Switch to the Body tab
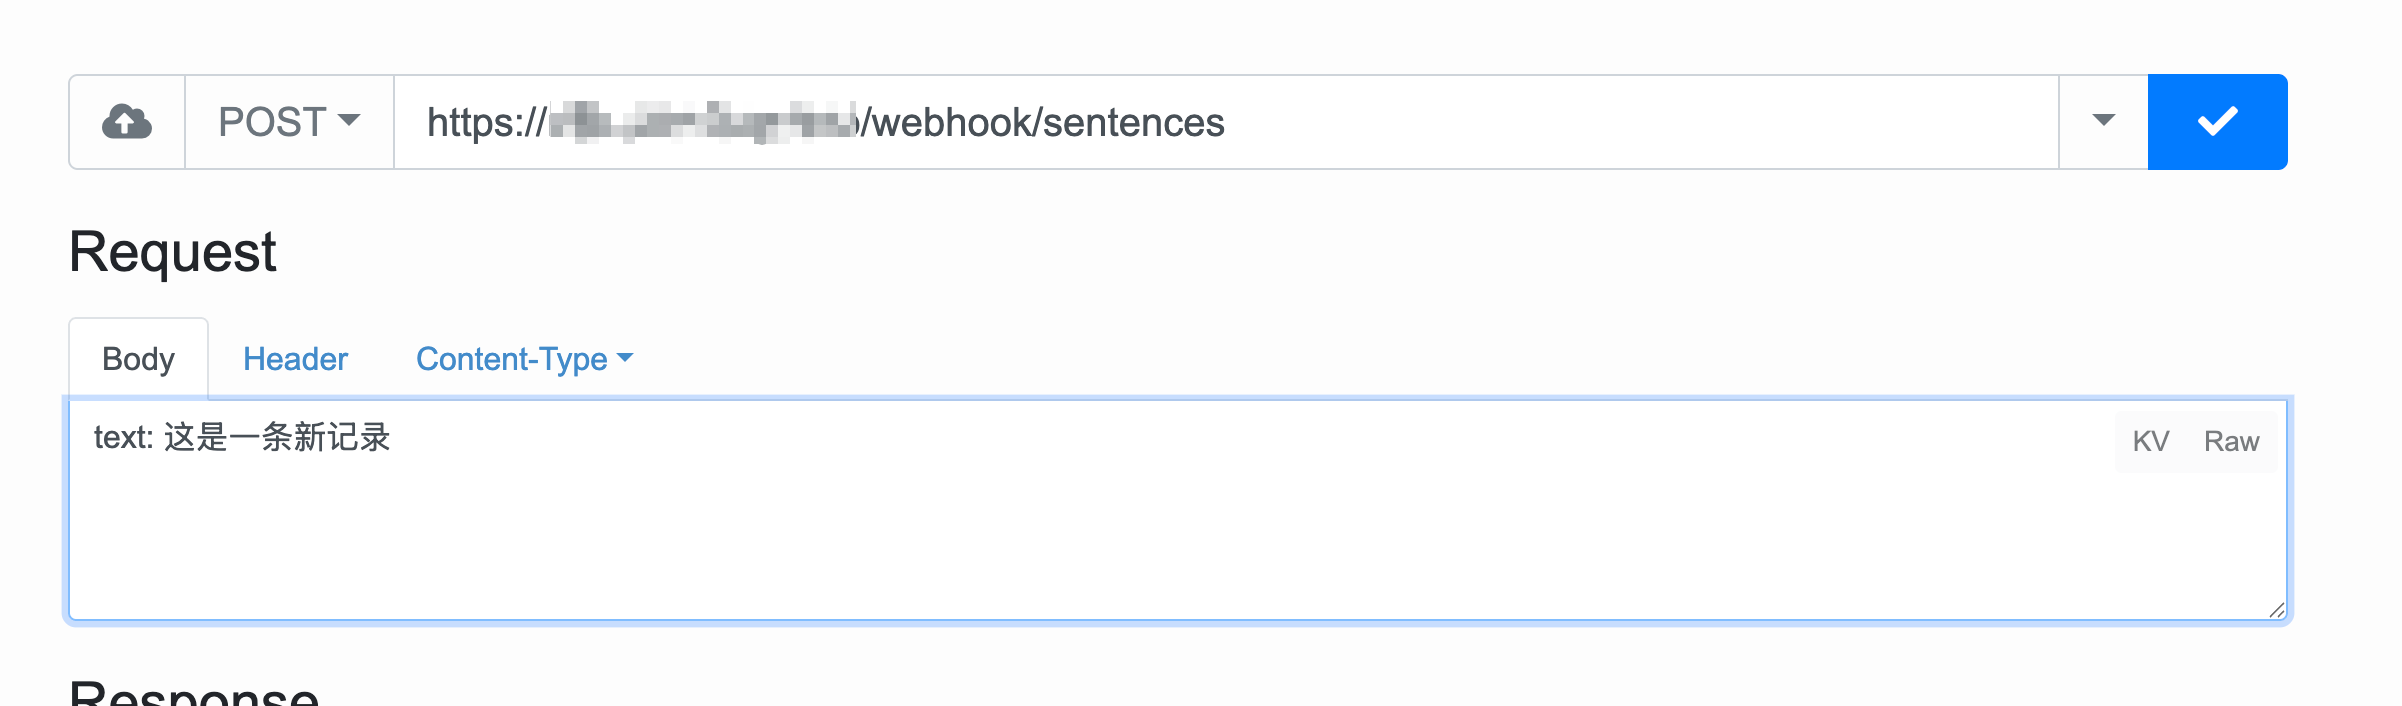Screen dimensions: 2402x706 coord(138,359)
